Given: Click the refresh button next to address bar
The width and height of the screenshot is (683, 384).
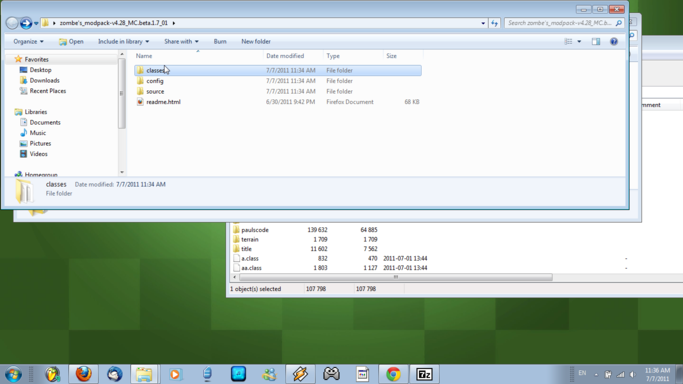Looking at the screenshot, I should [x=494, y=23].
